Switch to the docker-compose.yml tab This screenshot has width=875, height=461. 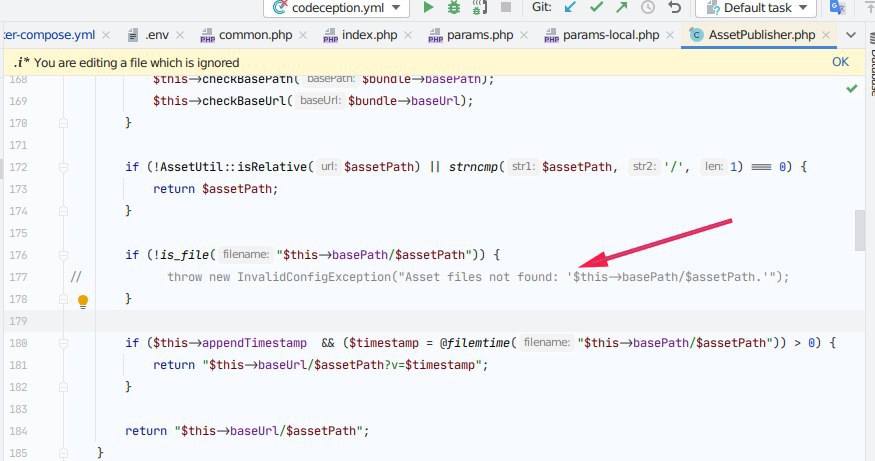49,35
